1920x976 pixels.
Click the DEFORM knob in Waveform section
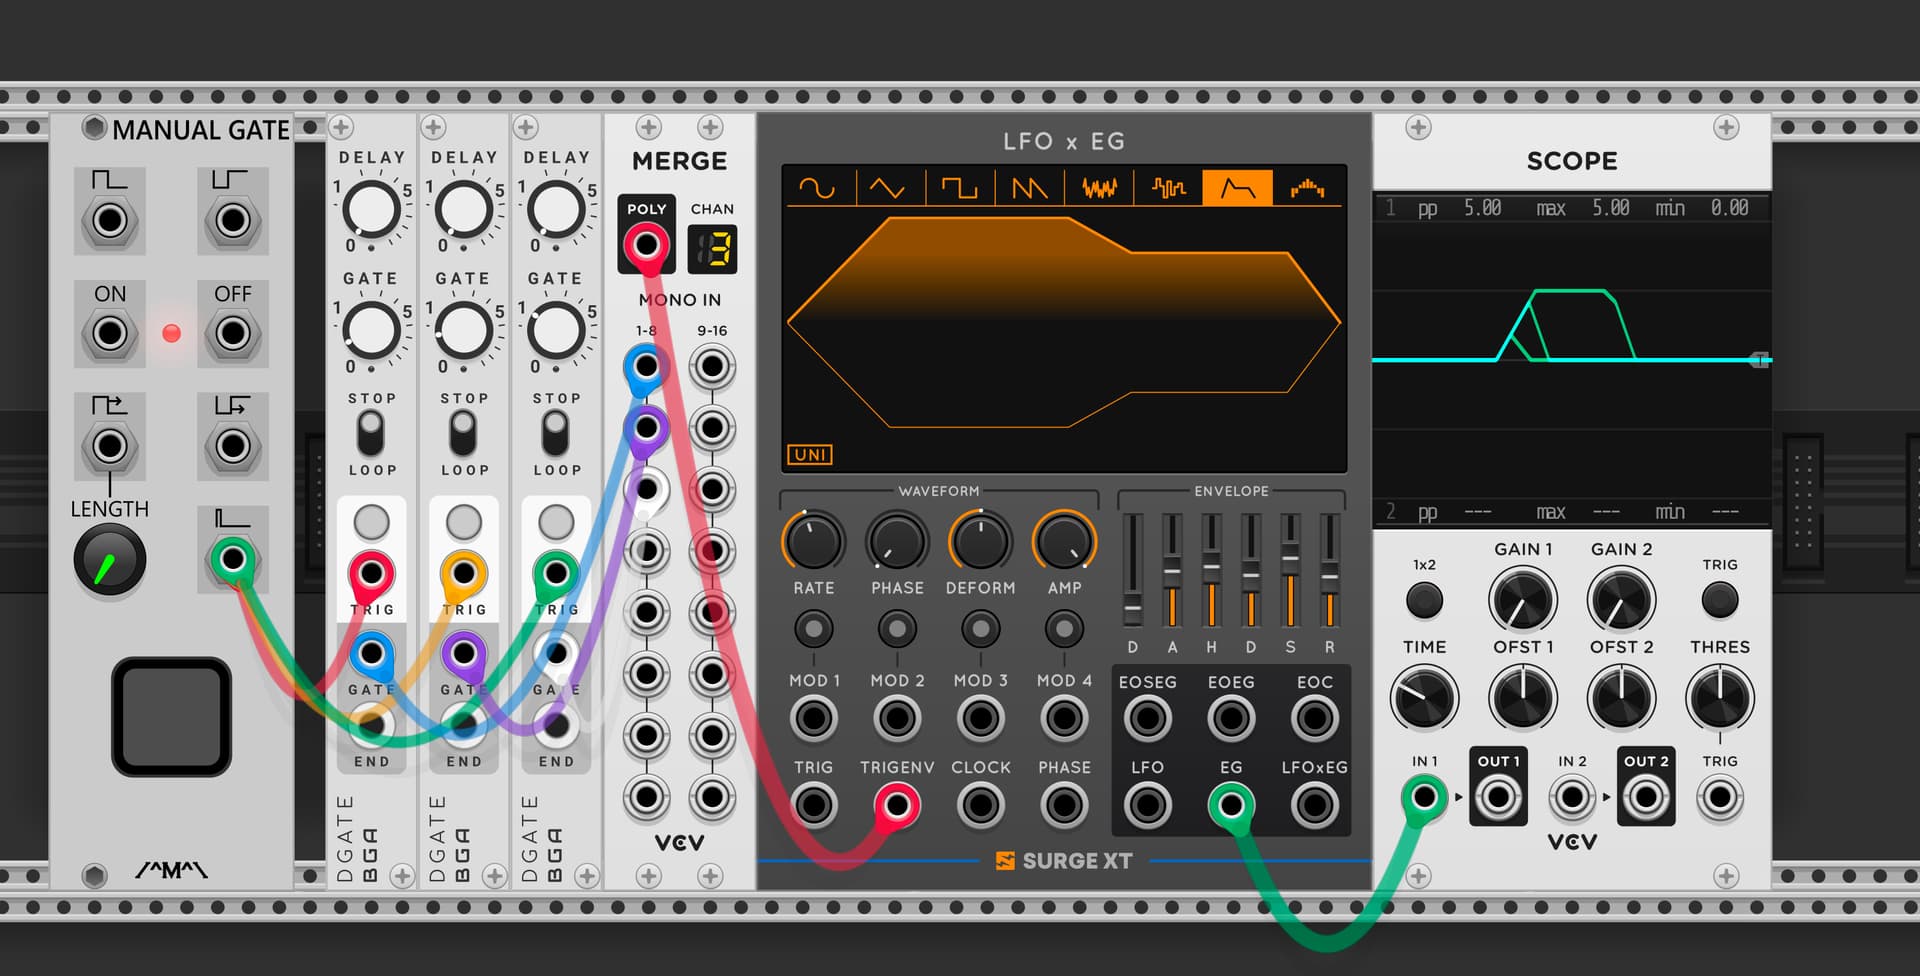(x=981, y=541)
